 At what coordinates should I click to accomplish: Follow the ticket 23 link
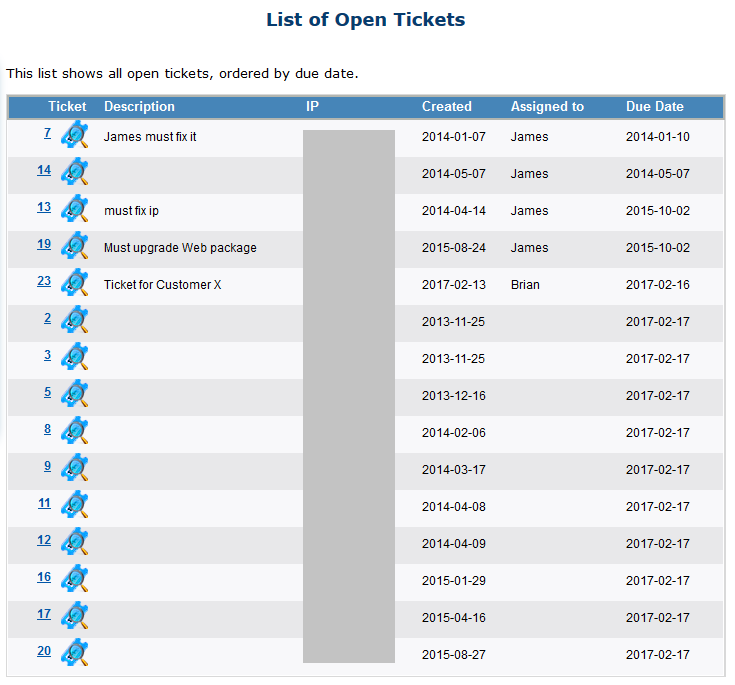pos(44,281)
